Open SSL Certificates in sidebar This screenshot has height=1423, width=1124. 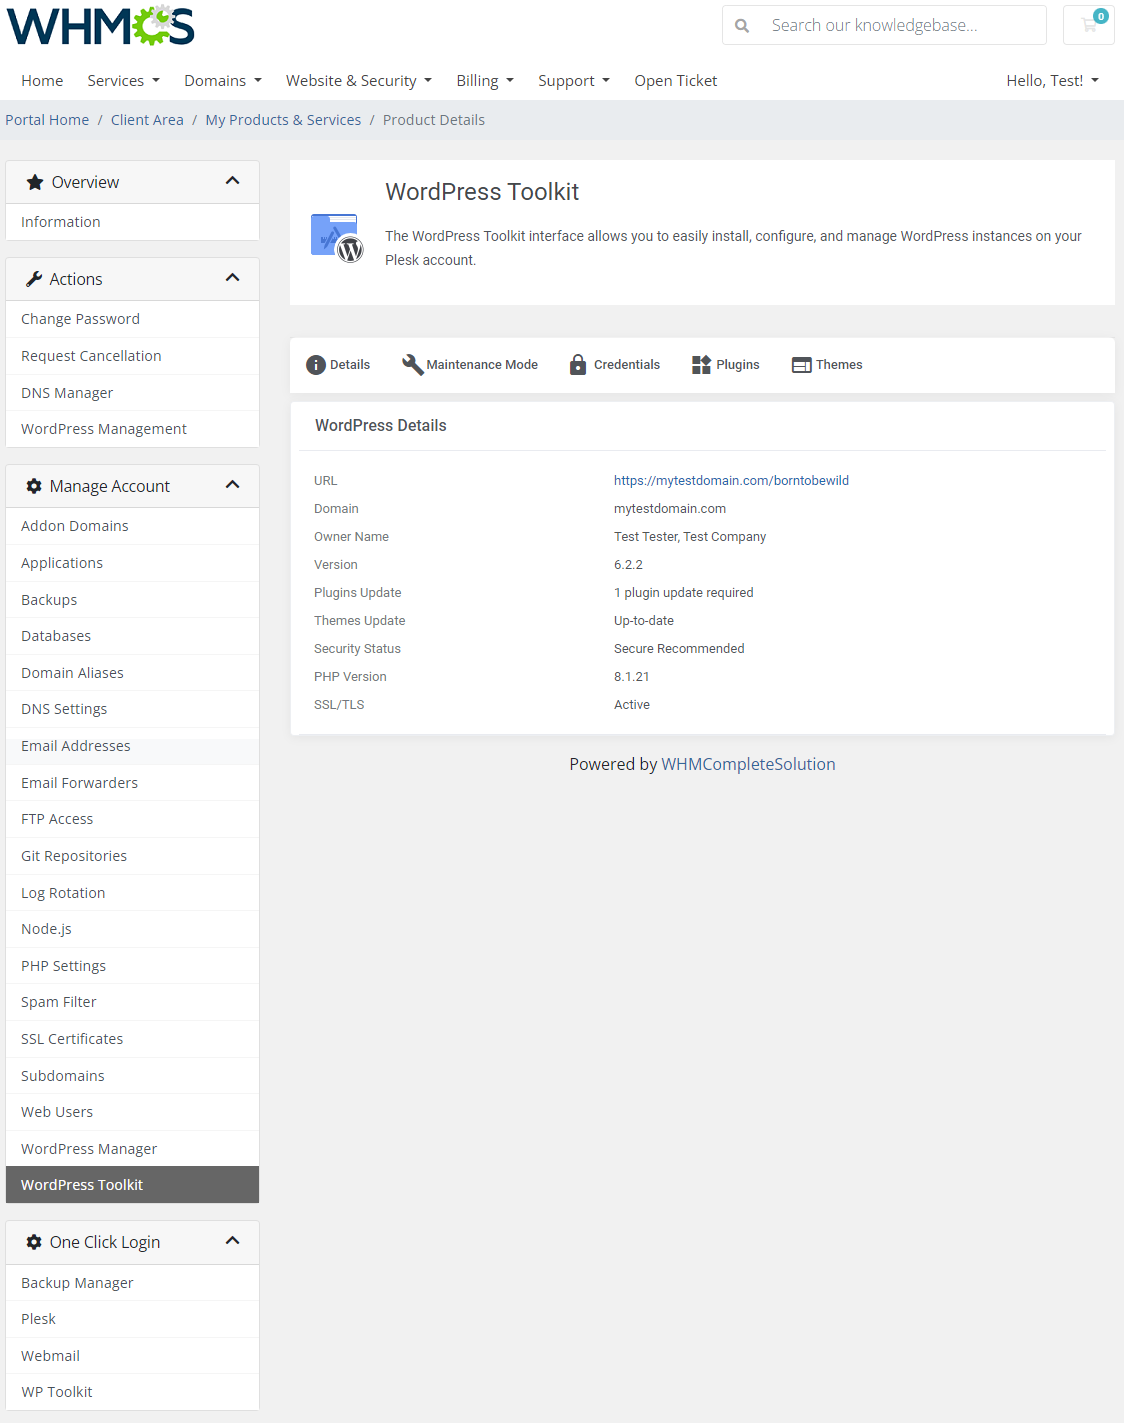[x=132, y=1039]
